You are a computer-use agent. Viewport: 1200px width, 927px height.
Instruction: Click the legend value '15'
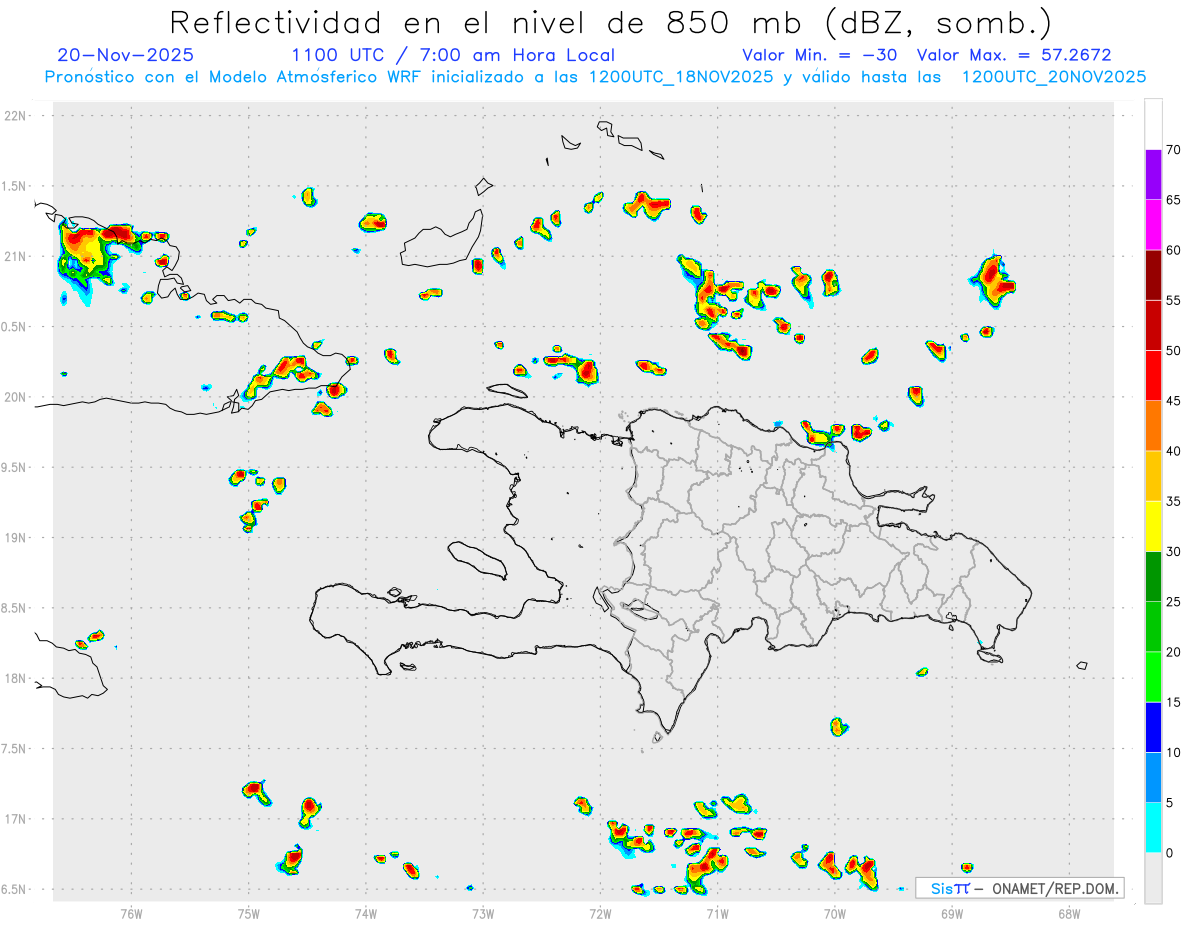pos(1173,702)
